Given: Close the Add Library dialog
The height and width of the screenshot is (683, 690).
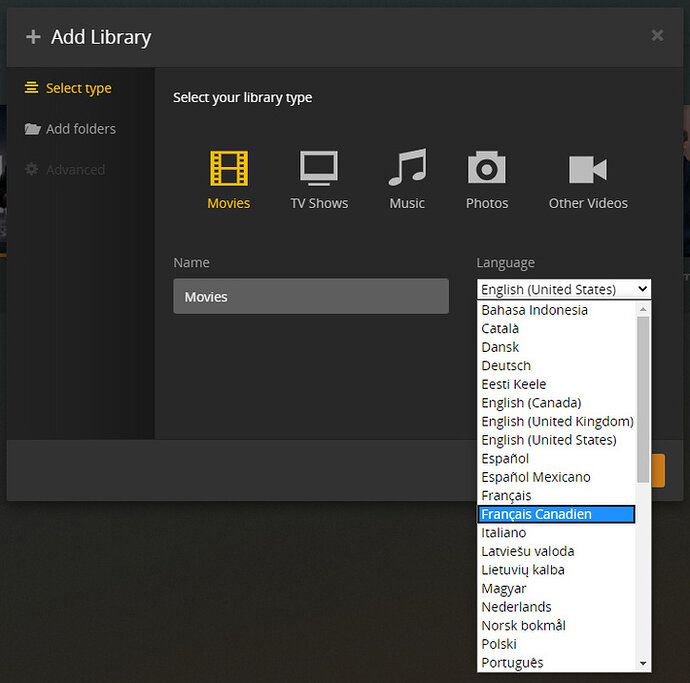Looking at the screenshot, I should pyautogui.click(x=657, y=35).
